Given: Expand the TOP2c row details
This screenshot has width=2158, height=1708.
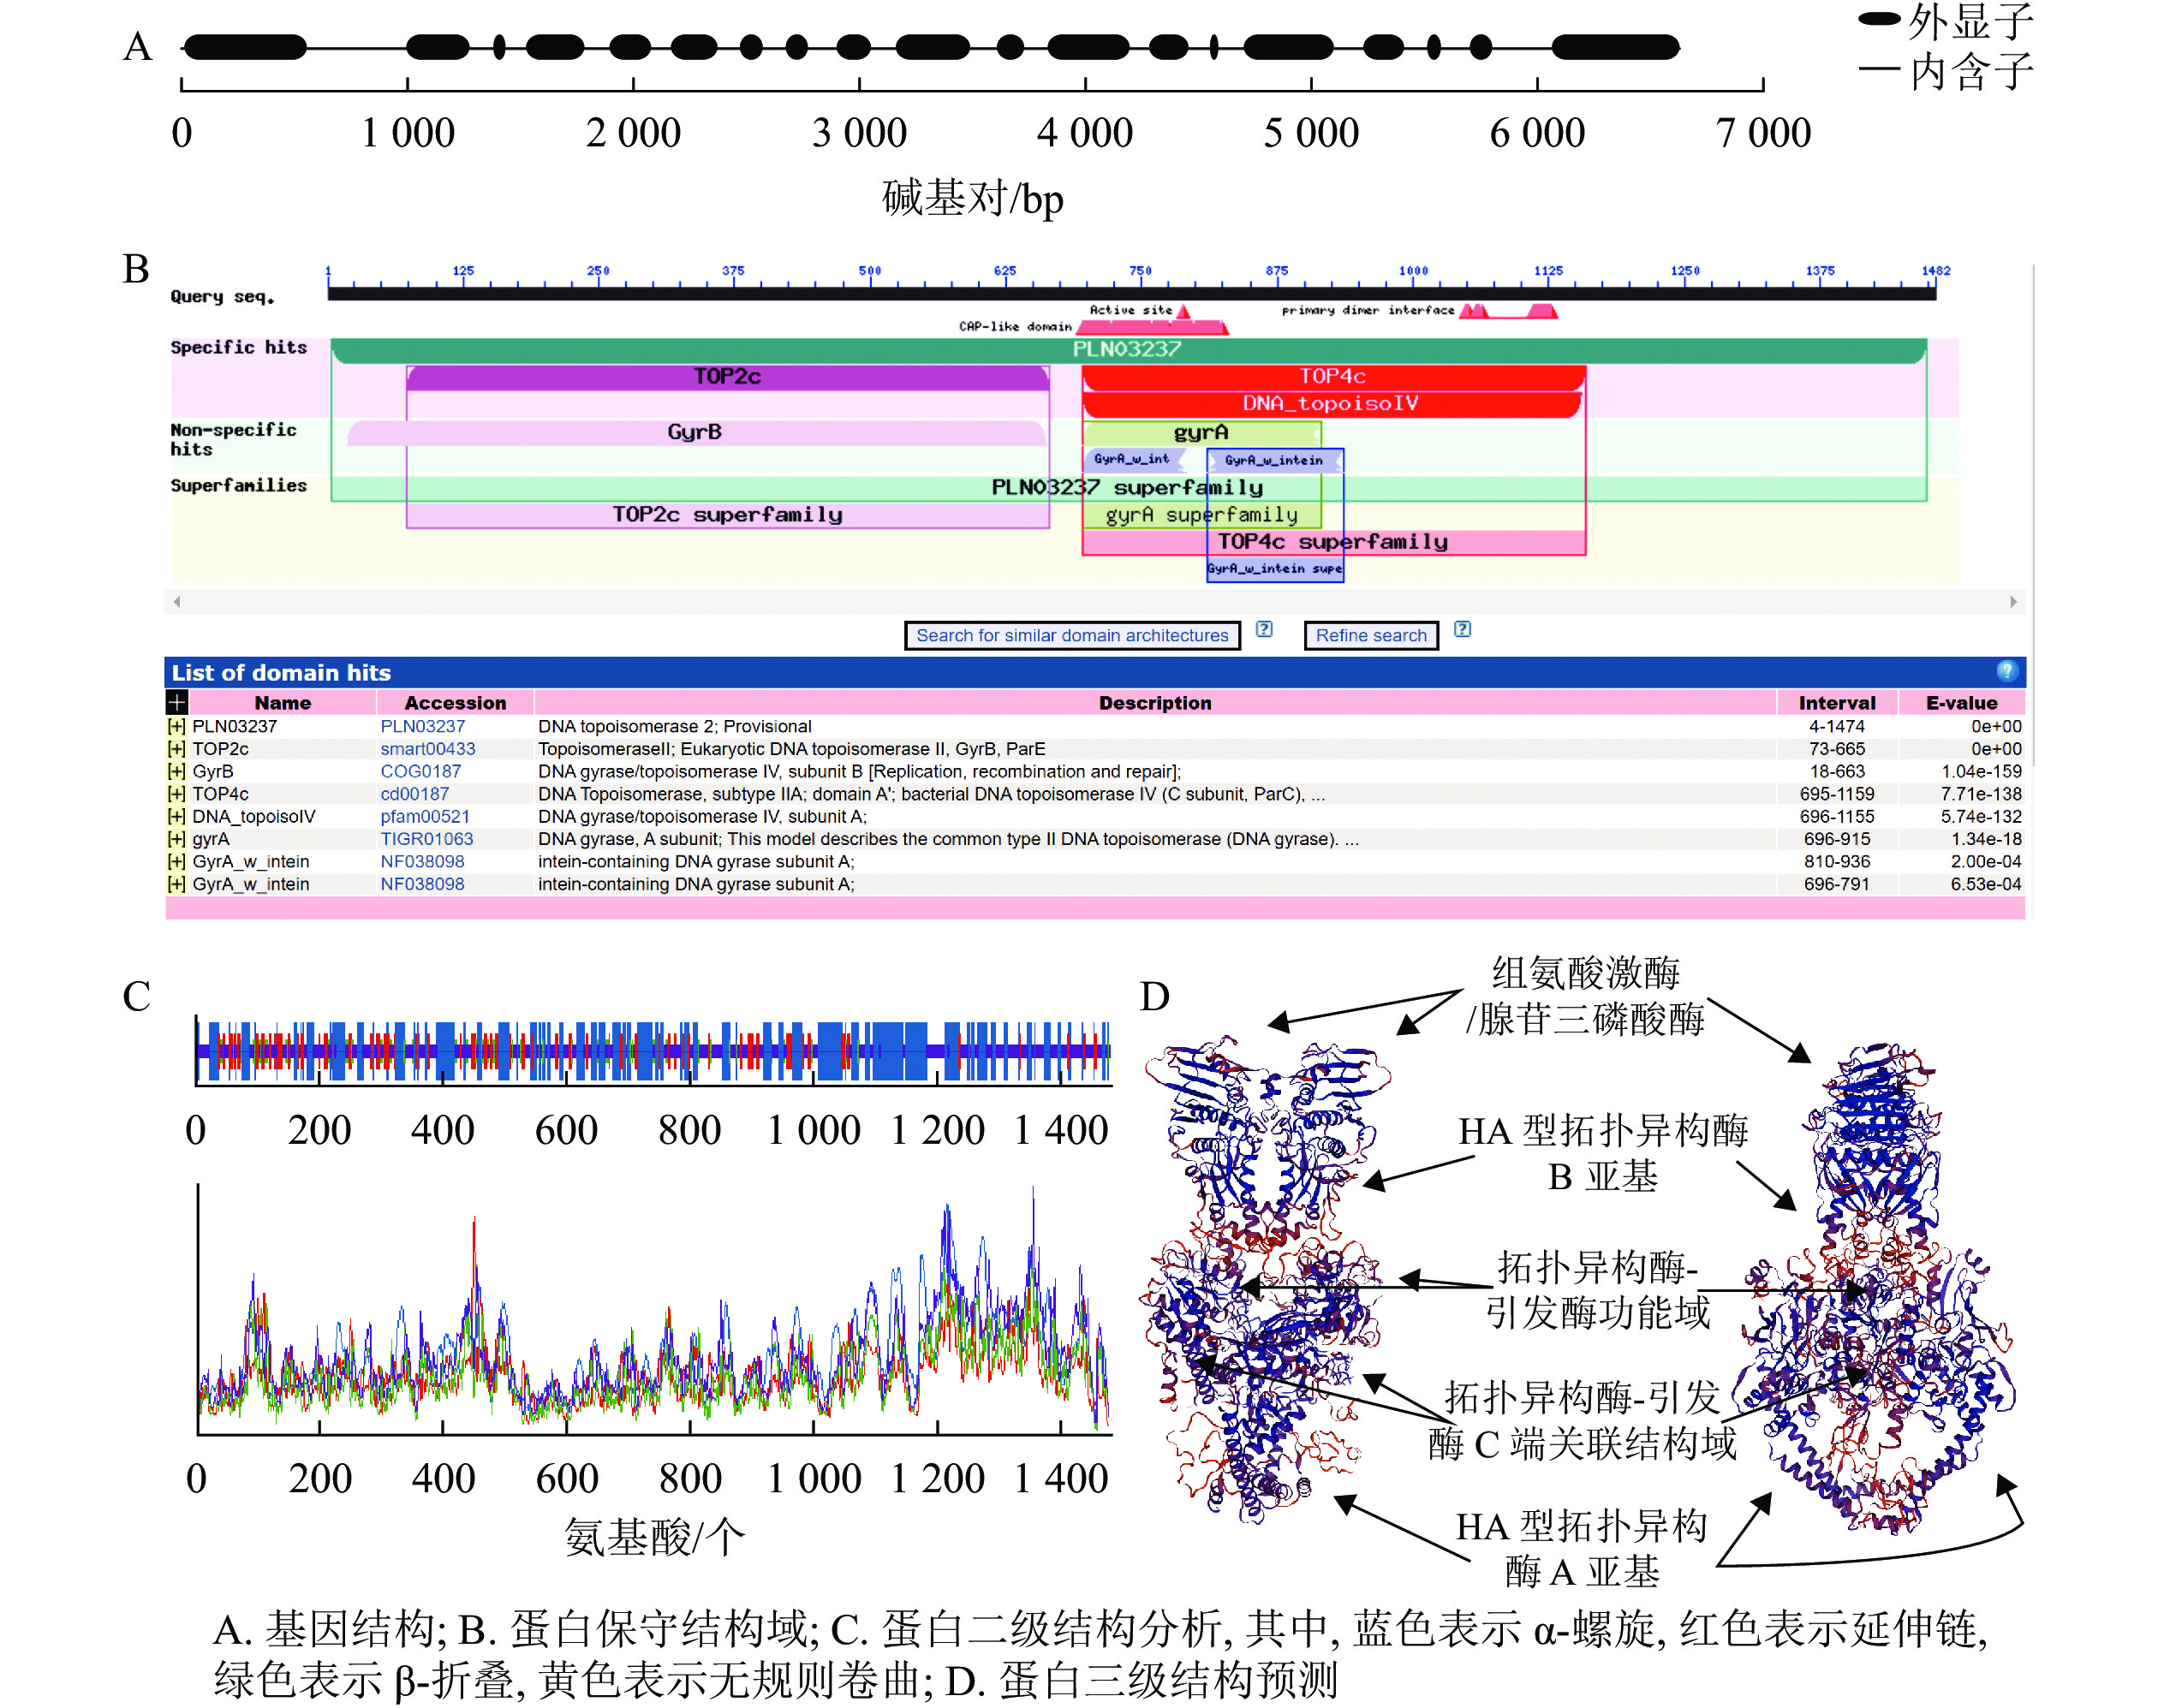Looking at the screenshot, I should [x=176, y=749].
